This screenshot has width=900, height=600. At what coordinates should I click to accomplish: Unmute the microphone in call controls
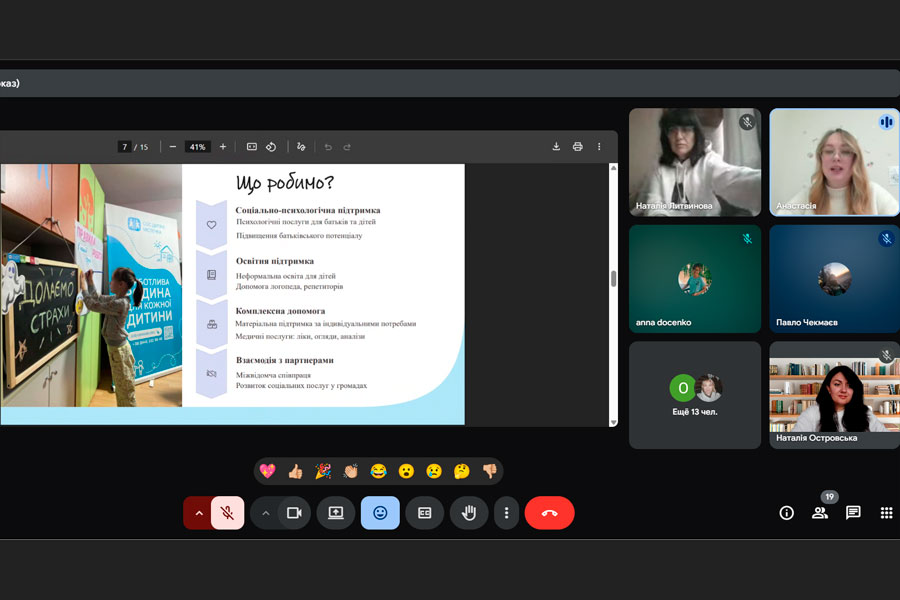[x=228, y=513]
